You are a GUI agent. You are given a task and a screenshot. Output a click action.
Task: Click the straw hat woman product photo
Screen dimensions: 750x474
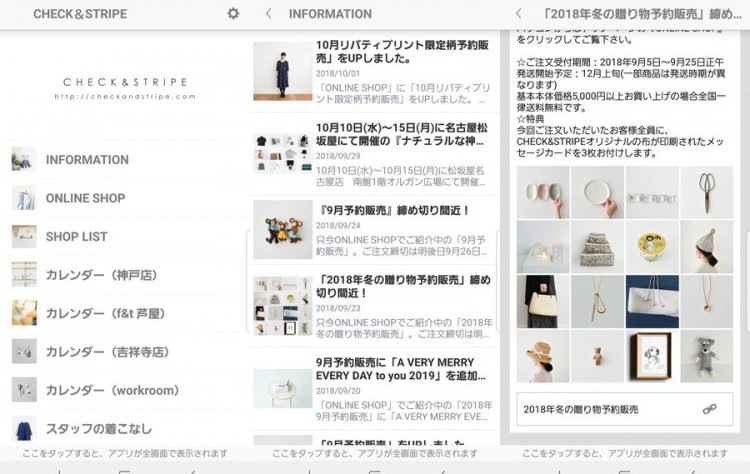point(543,356)
